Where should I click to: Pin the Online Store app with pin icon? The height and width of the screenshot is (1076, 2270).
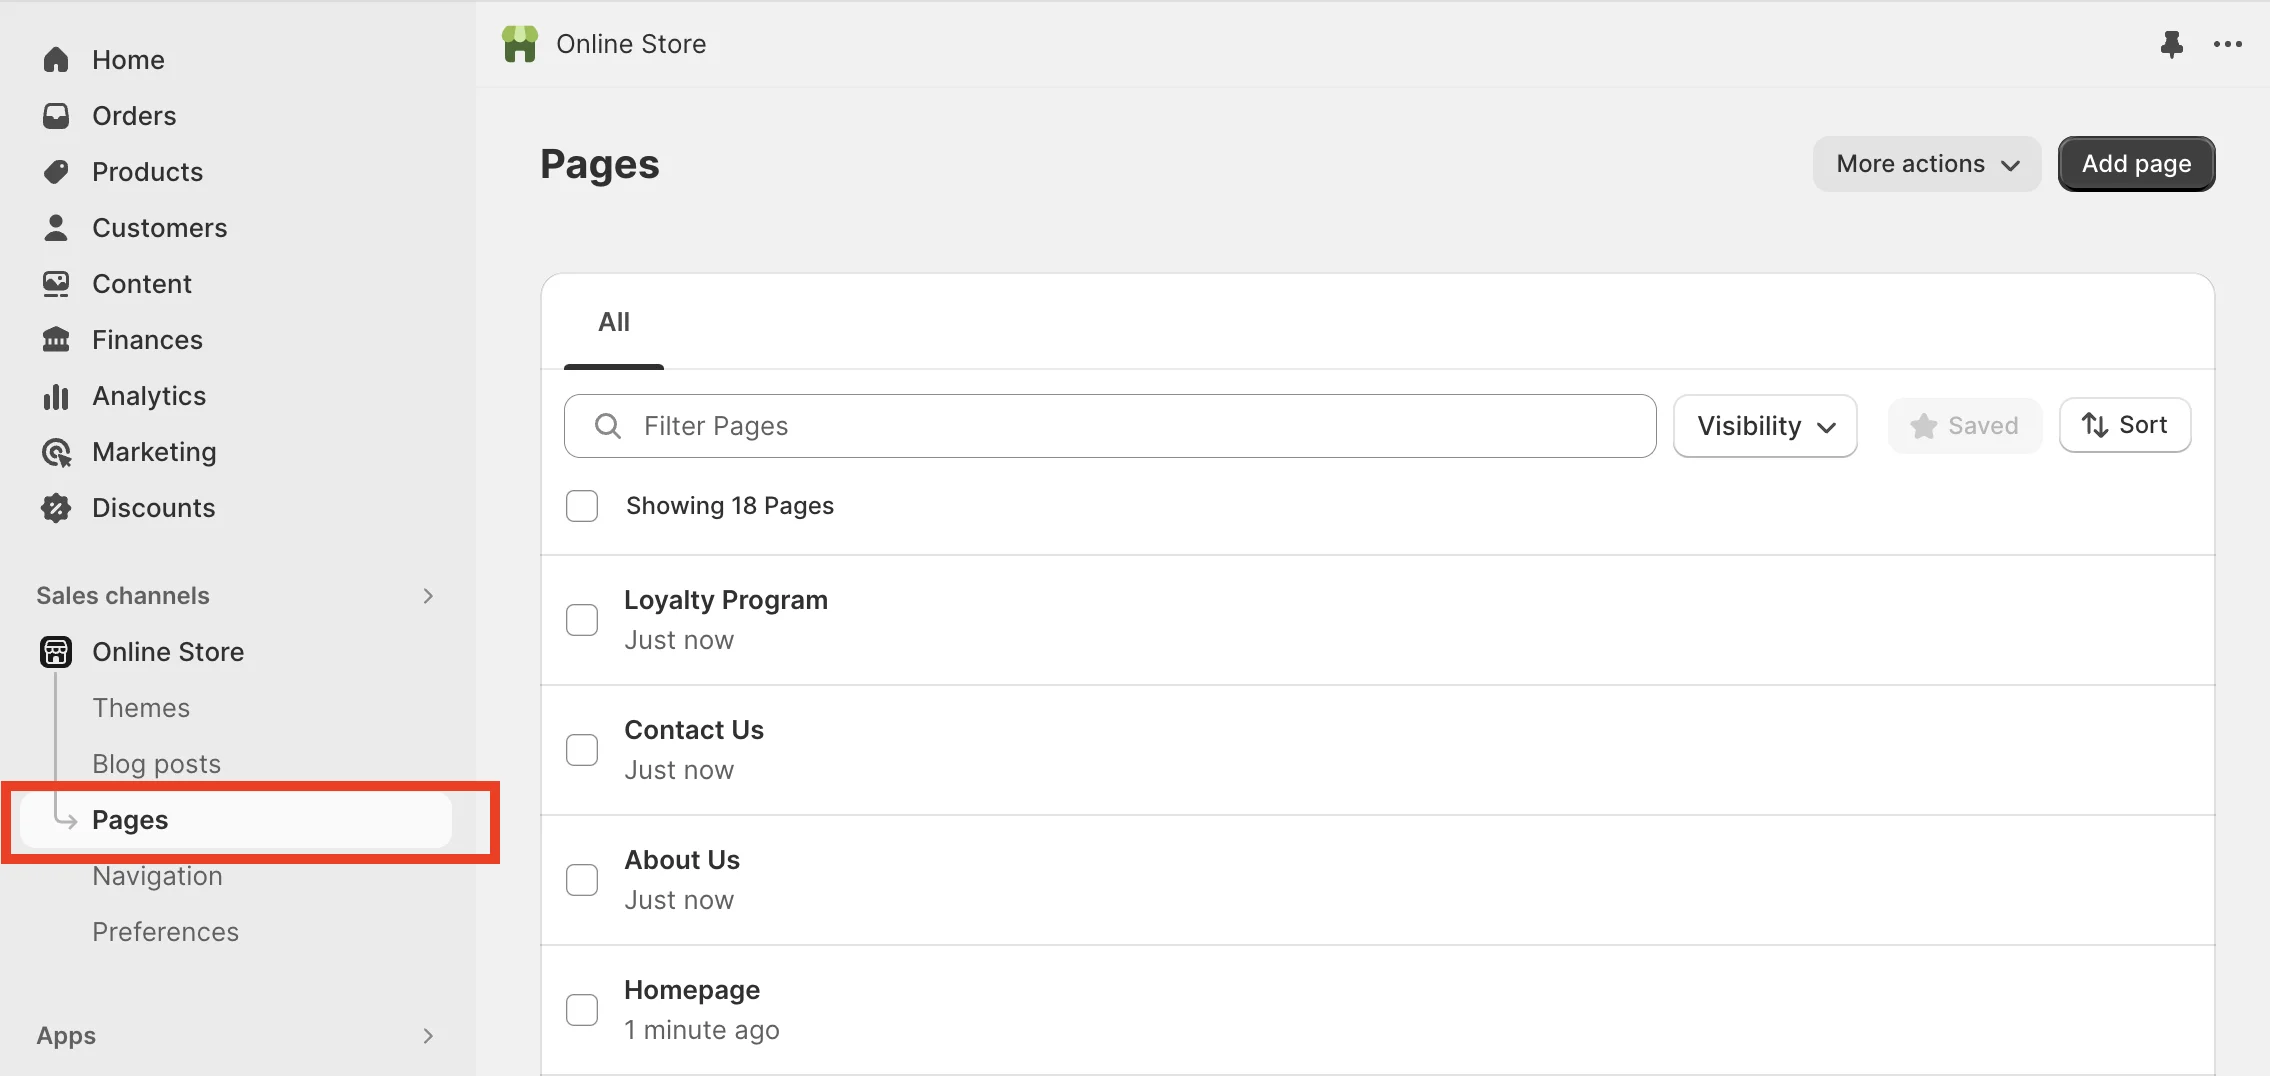[x=2171, y=44]
